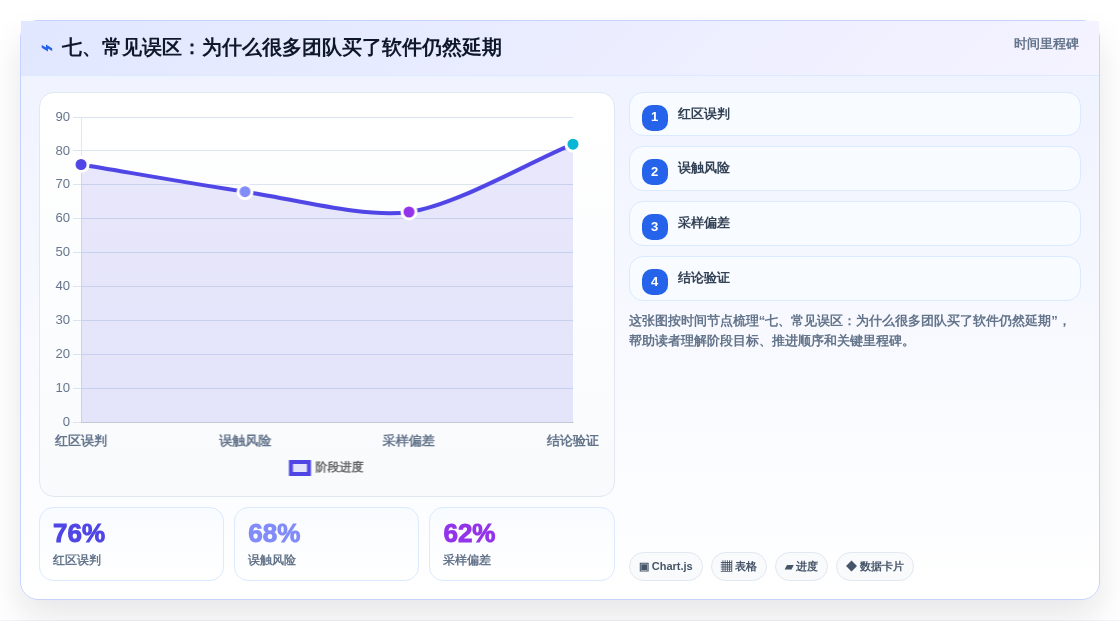Select the 红区误判 milestone row
This screenshot has height=621, width=1120.
point(854,114)
